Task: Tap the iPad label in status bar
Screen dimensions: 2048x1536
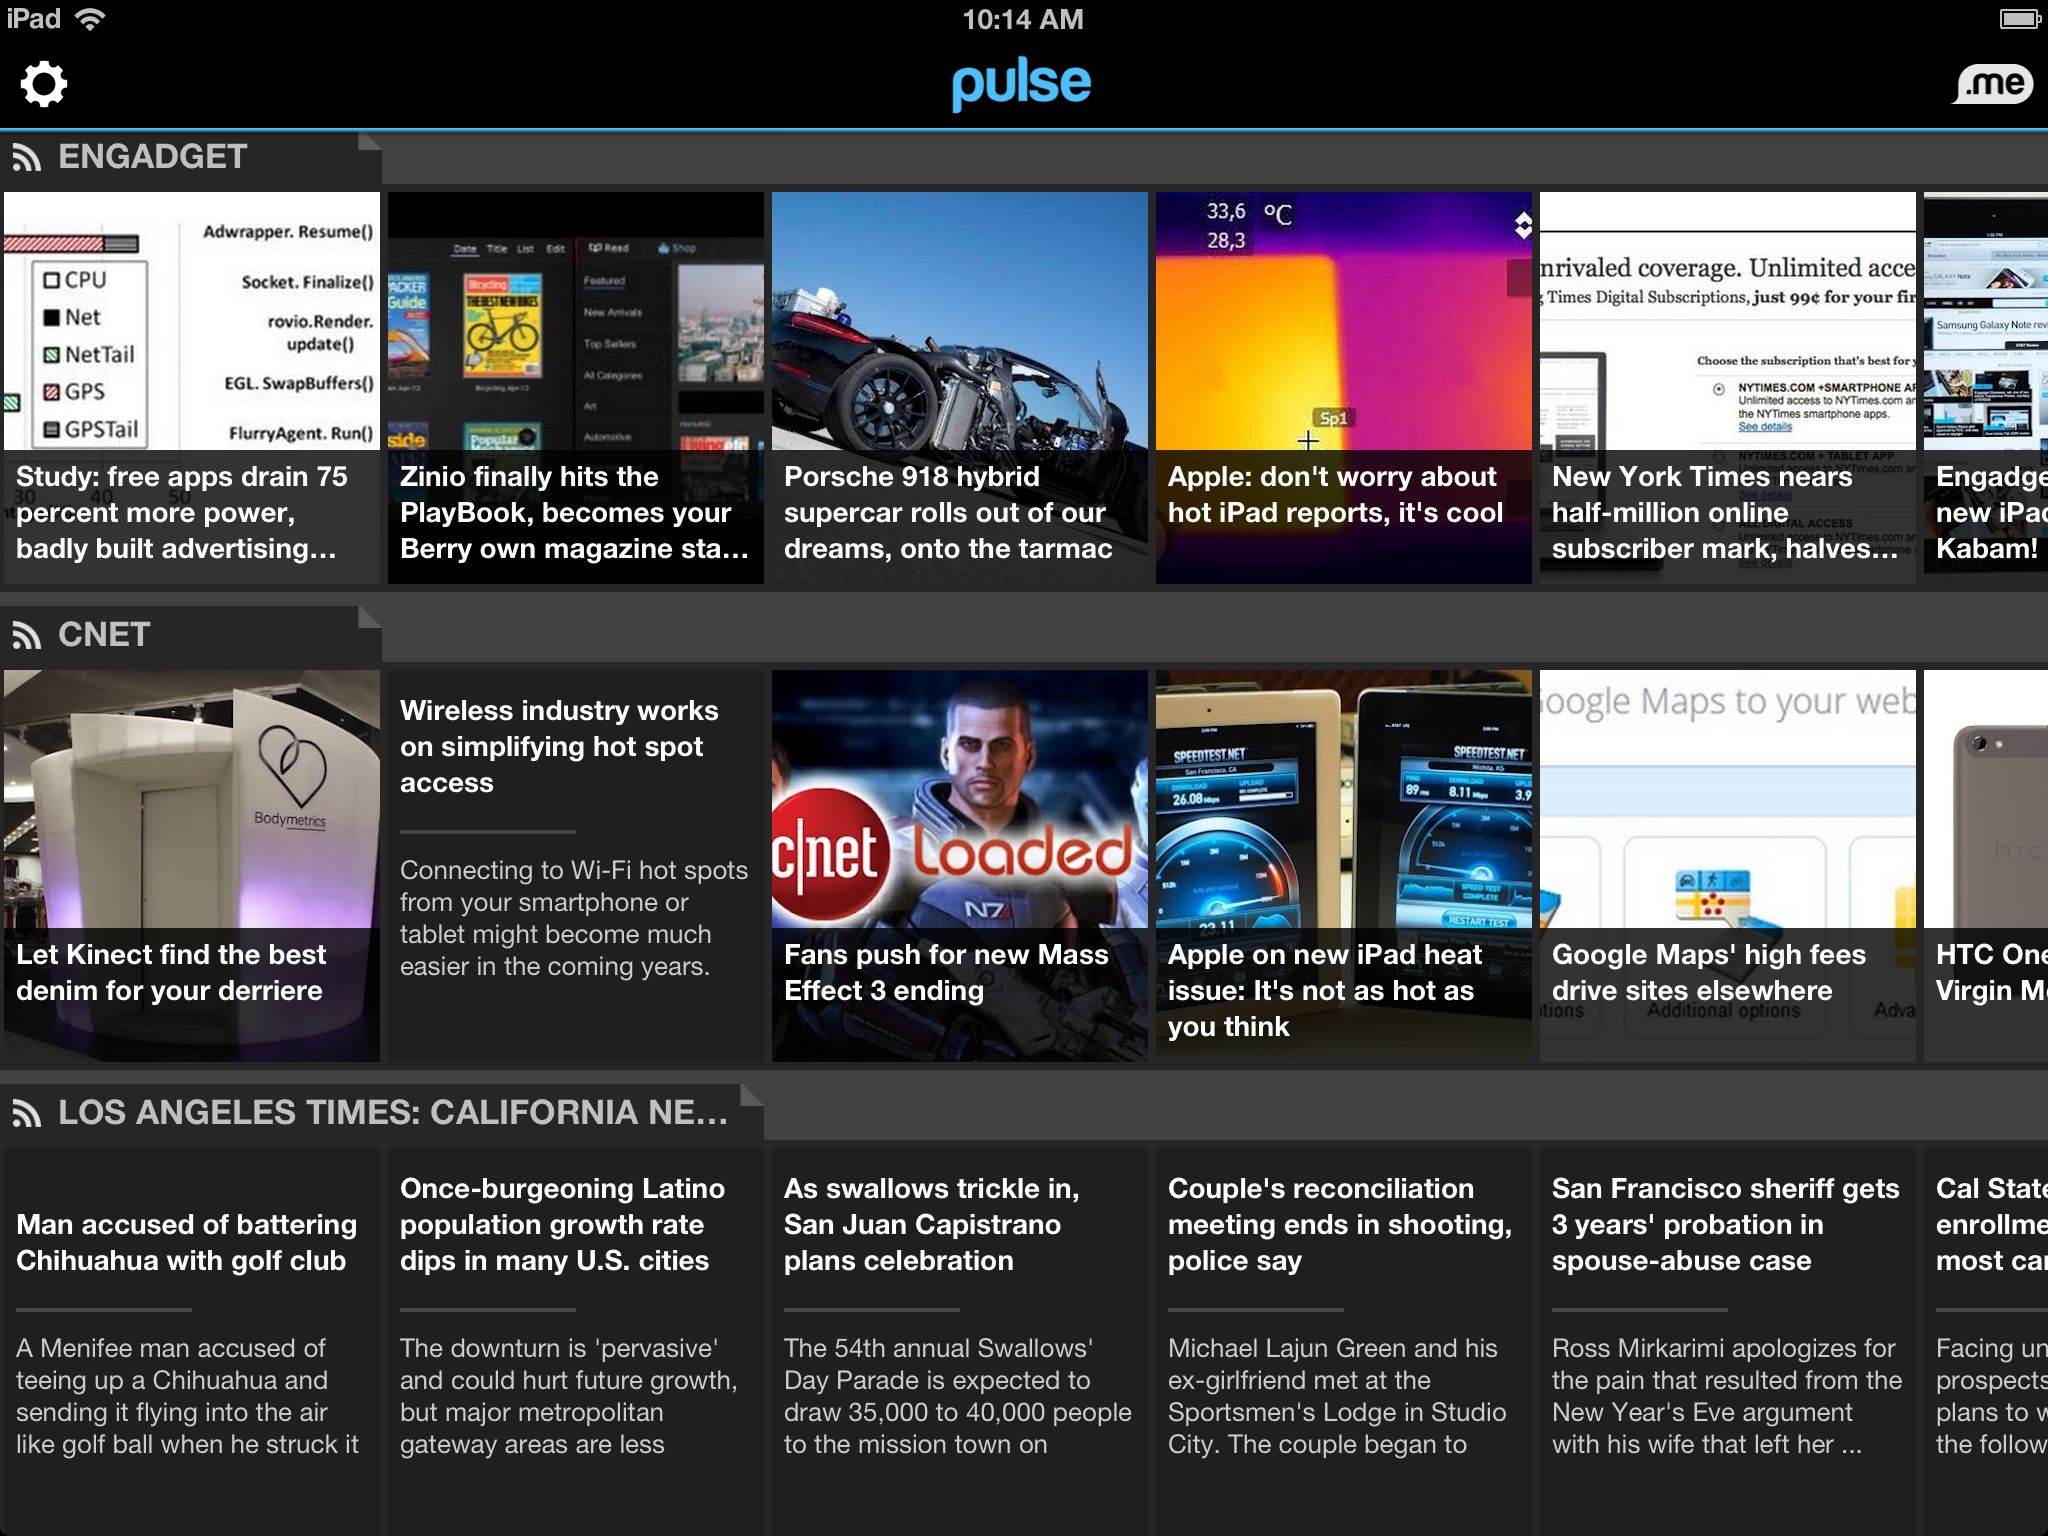Action: [x=34, y=19]
